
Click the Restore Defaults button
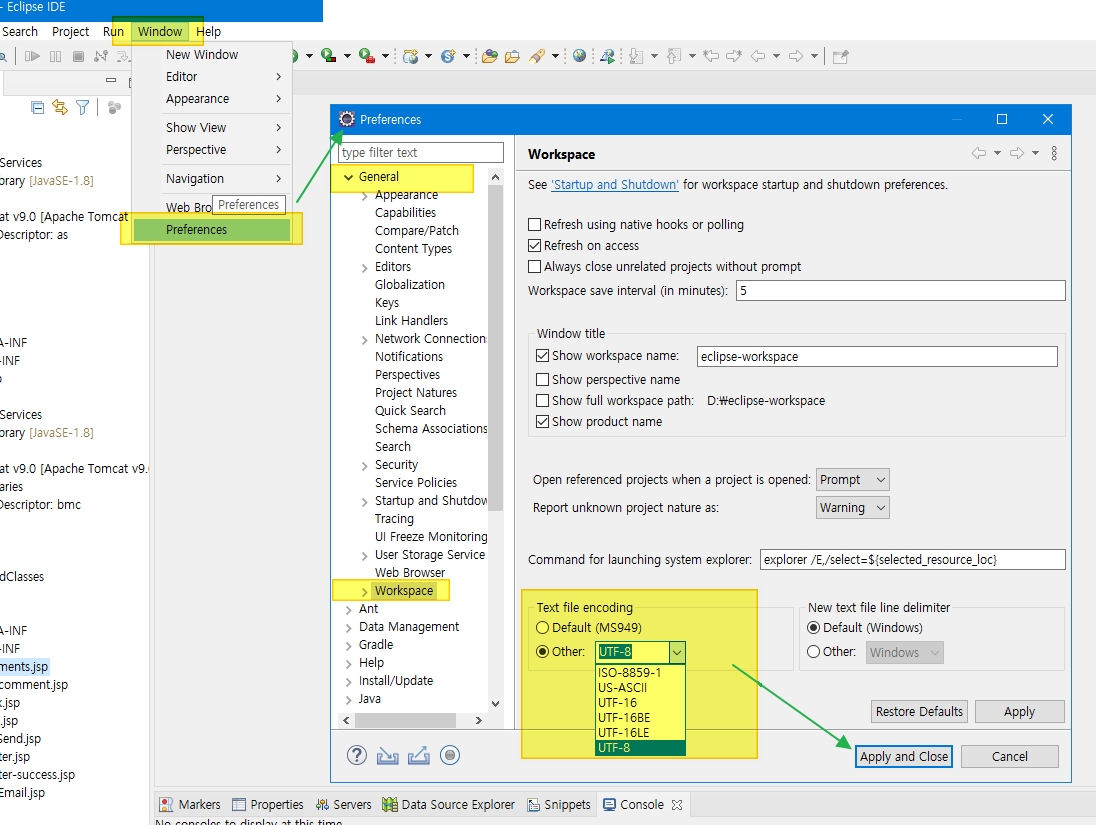[x=919, y=712]
